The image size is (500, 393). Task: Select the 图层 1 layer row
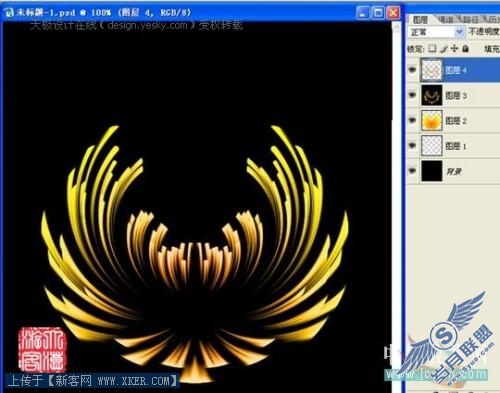tap(453, 146)
